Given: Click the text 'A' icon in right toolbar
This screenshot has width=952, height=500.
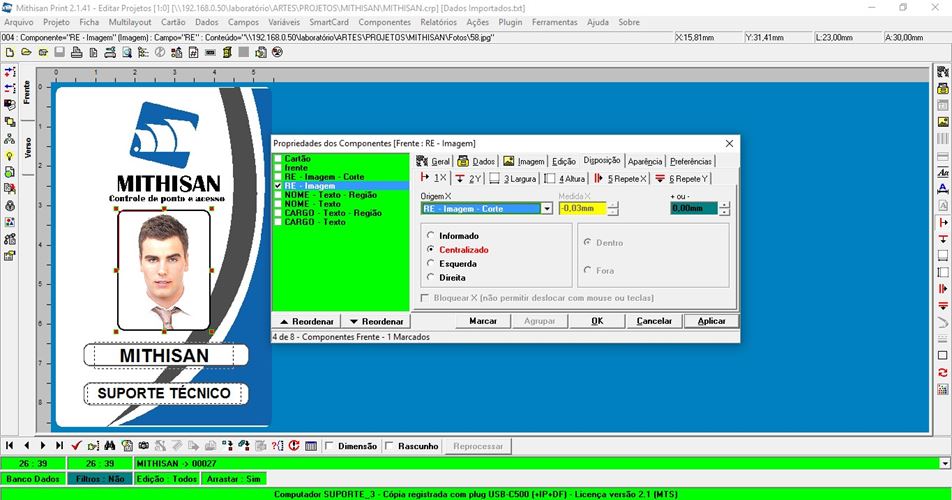Looking at the screenshot, I should (x=943, y=189).
